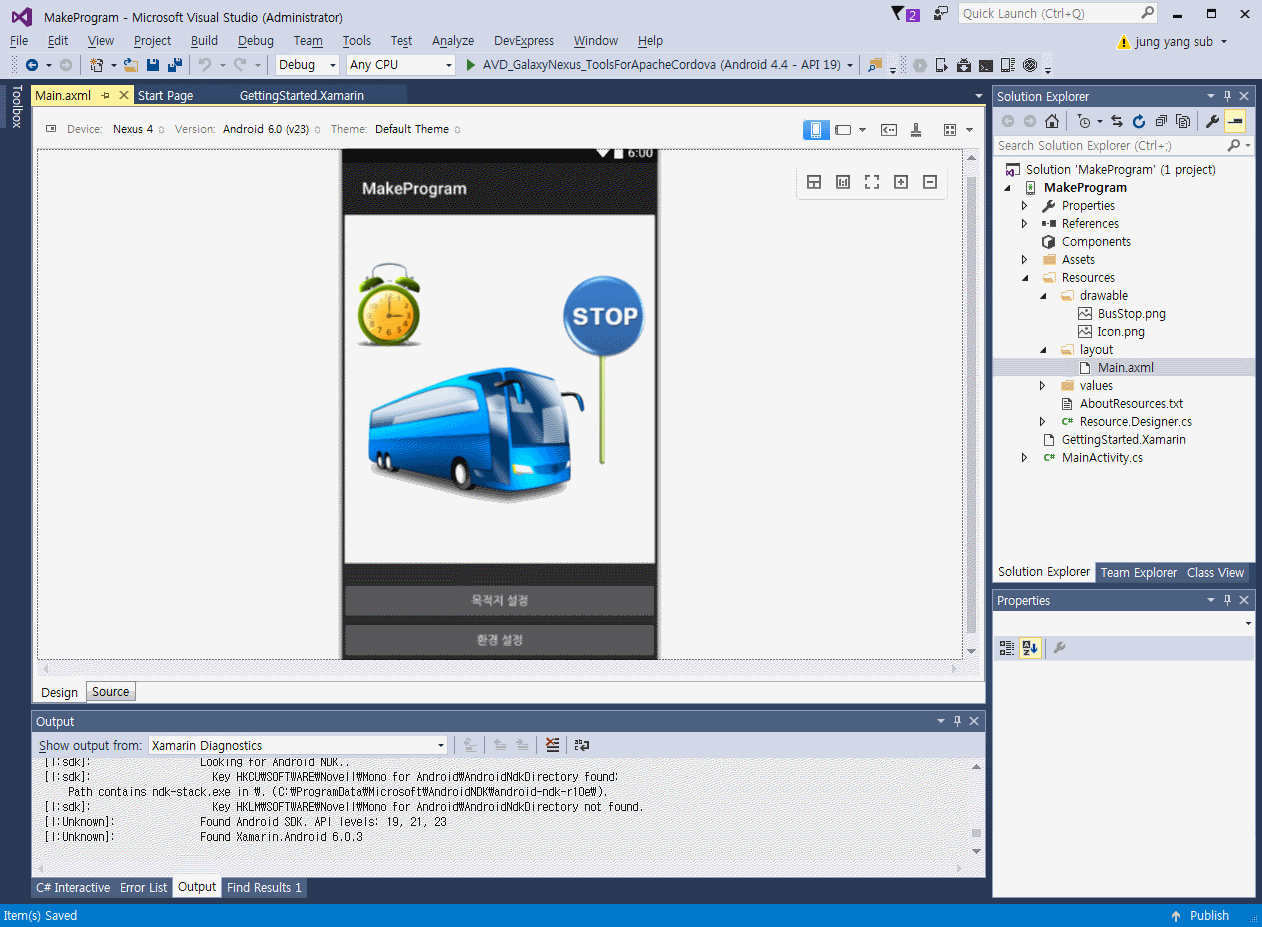The height and width of the screenshot is (927, 1262).
Task: Select BusStop.png in Solution Explorer
Action: point(1132,313)
